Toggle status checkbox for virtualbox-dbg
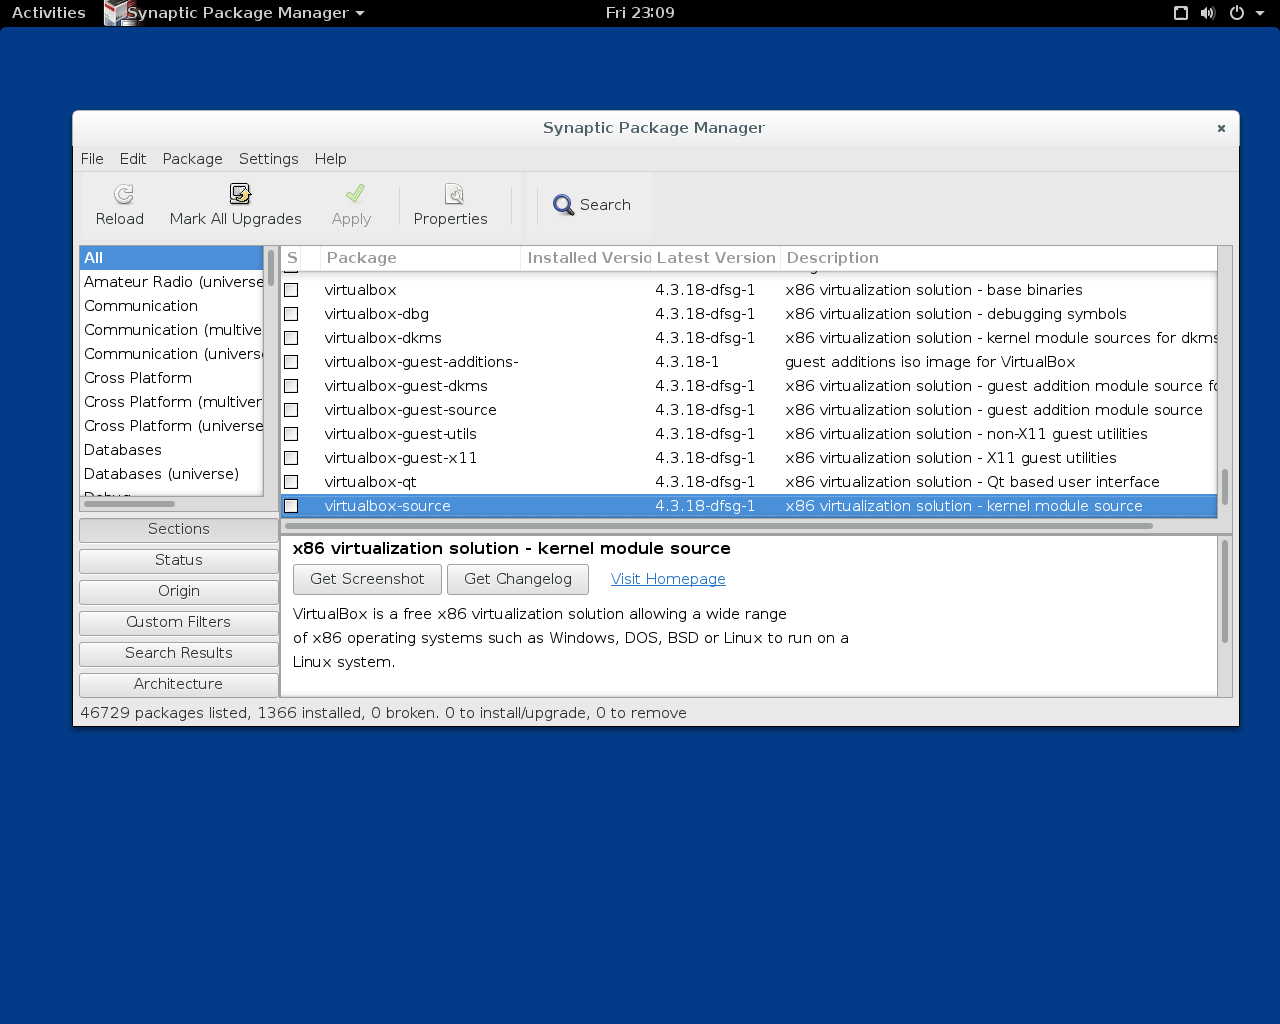The width and height of the screenshot is (1280, 1024). [291, 314]
